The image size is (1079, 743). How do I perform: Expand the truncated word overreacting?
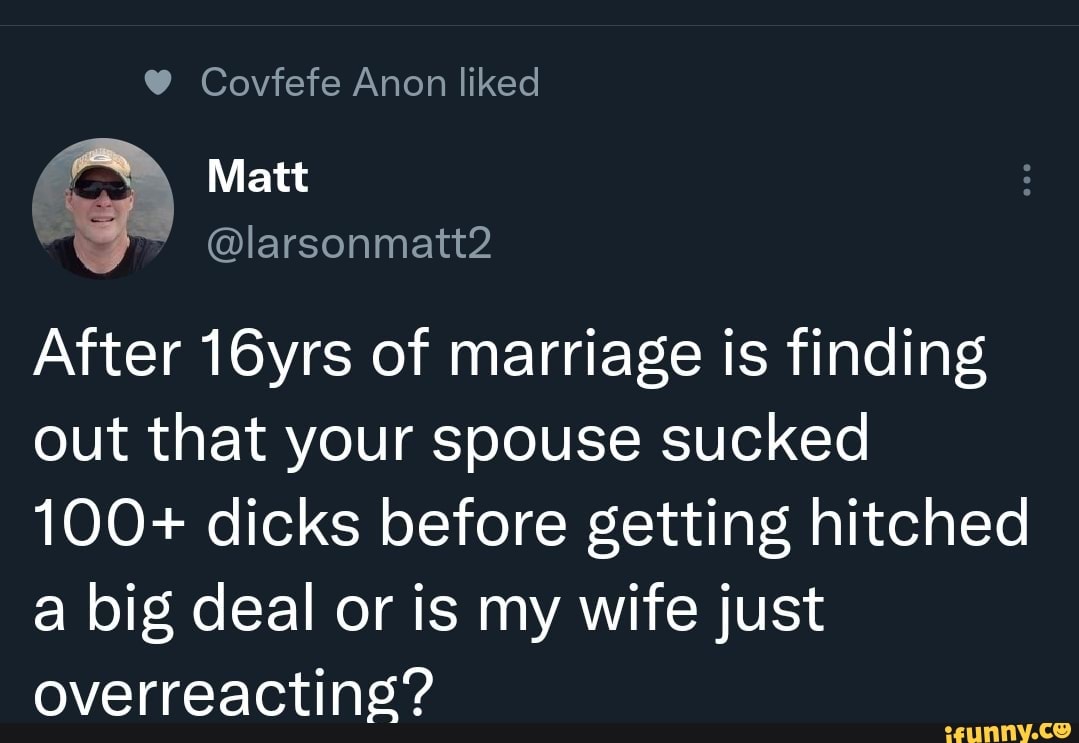point(230,690)
